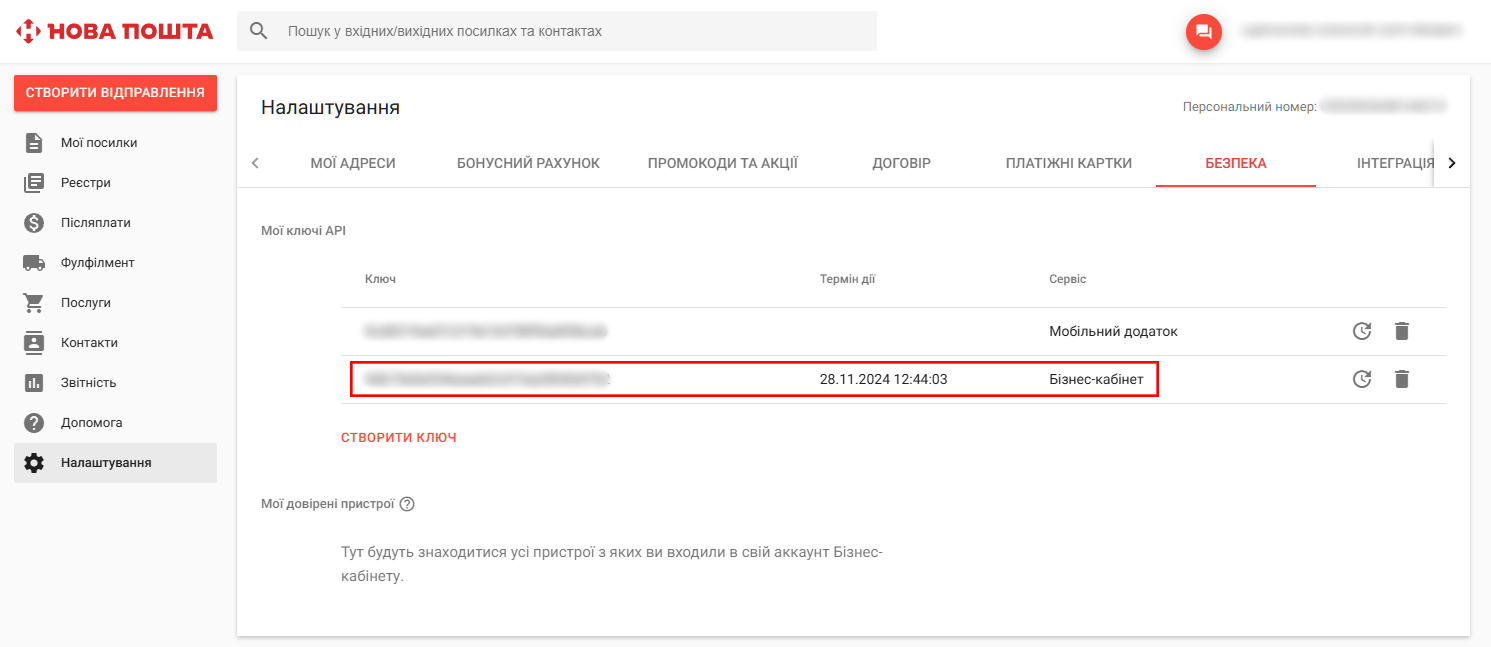Click the Фулфілмент truck icon

[x=34, y=263]
